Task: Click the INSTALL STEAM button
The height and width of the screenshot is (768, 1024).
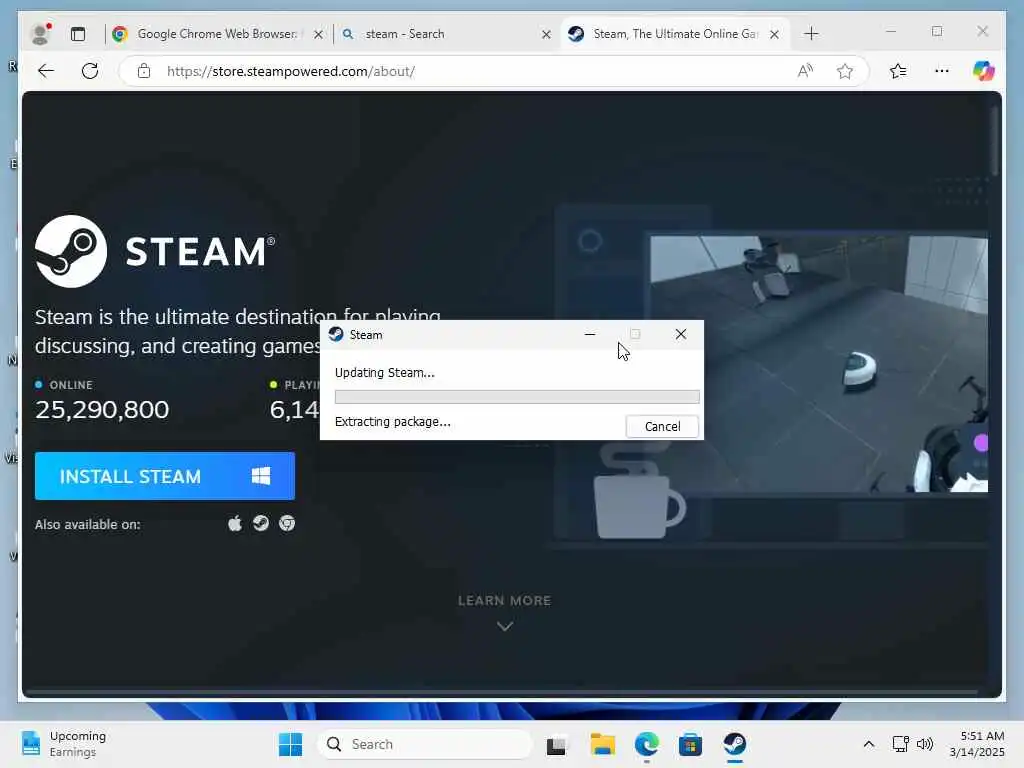Action: pyautogui.click(x=165, y=476)
